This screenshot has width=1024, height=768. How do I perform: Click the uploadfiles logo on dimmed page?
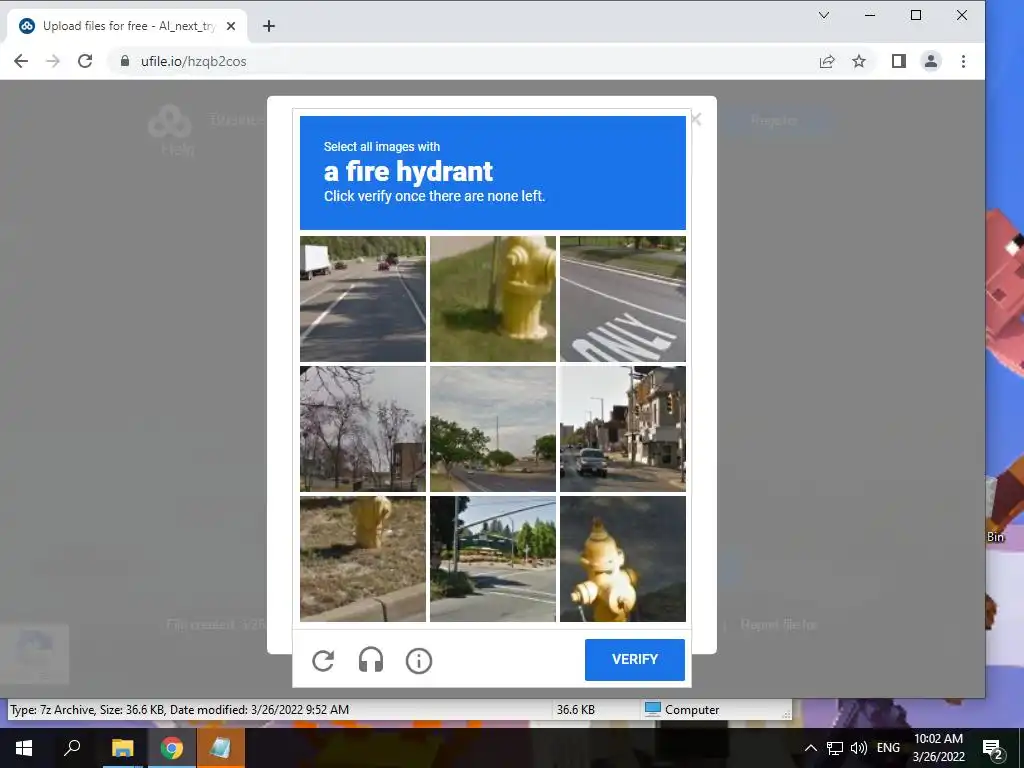170,121
